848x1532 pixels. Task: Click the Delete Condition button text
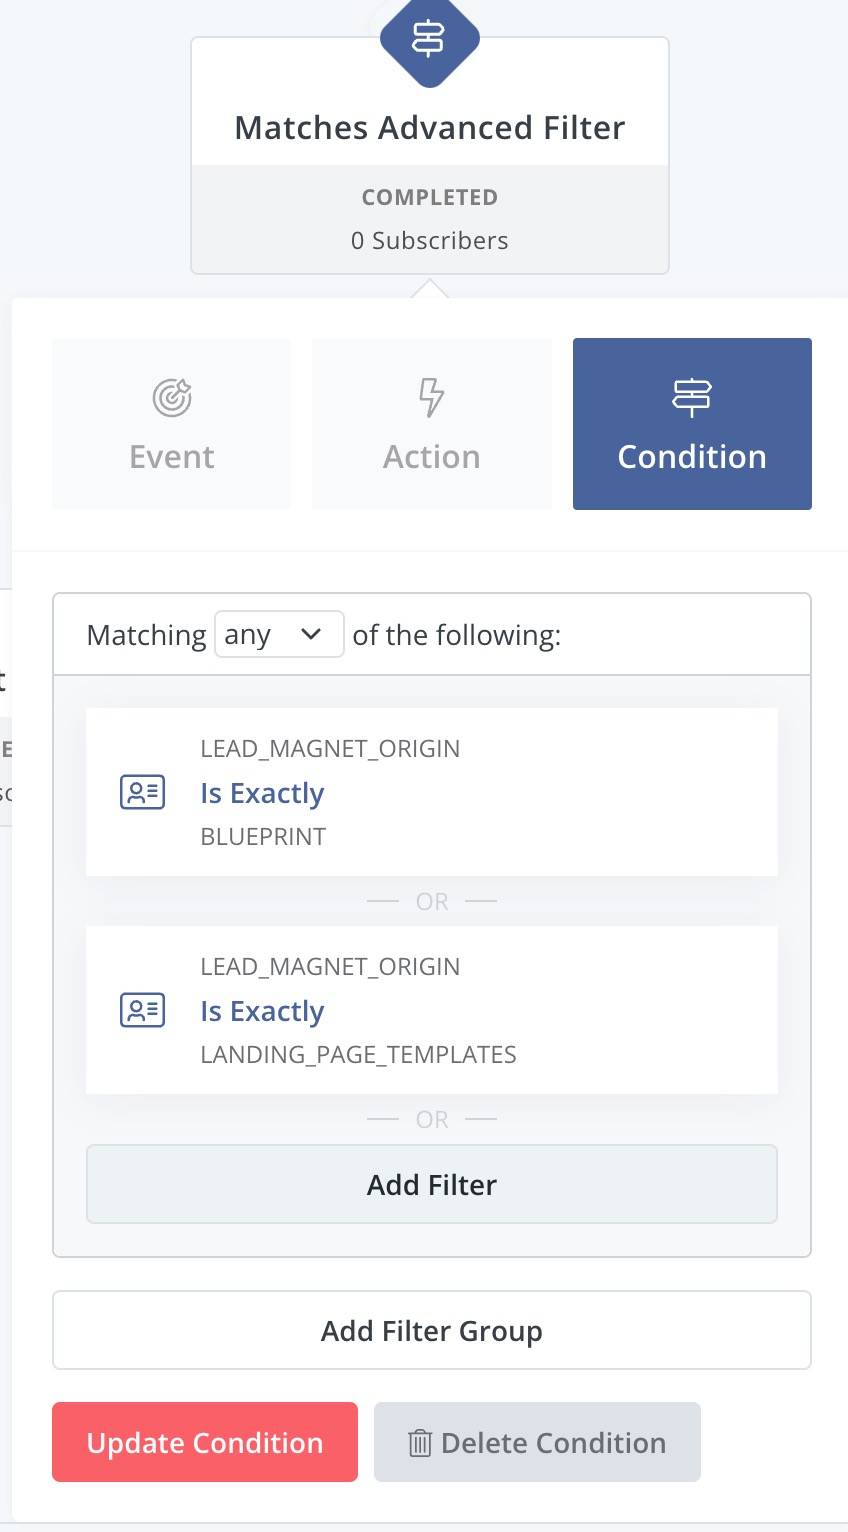553,1443
